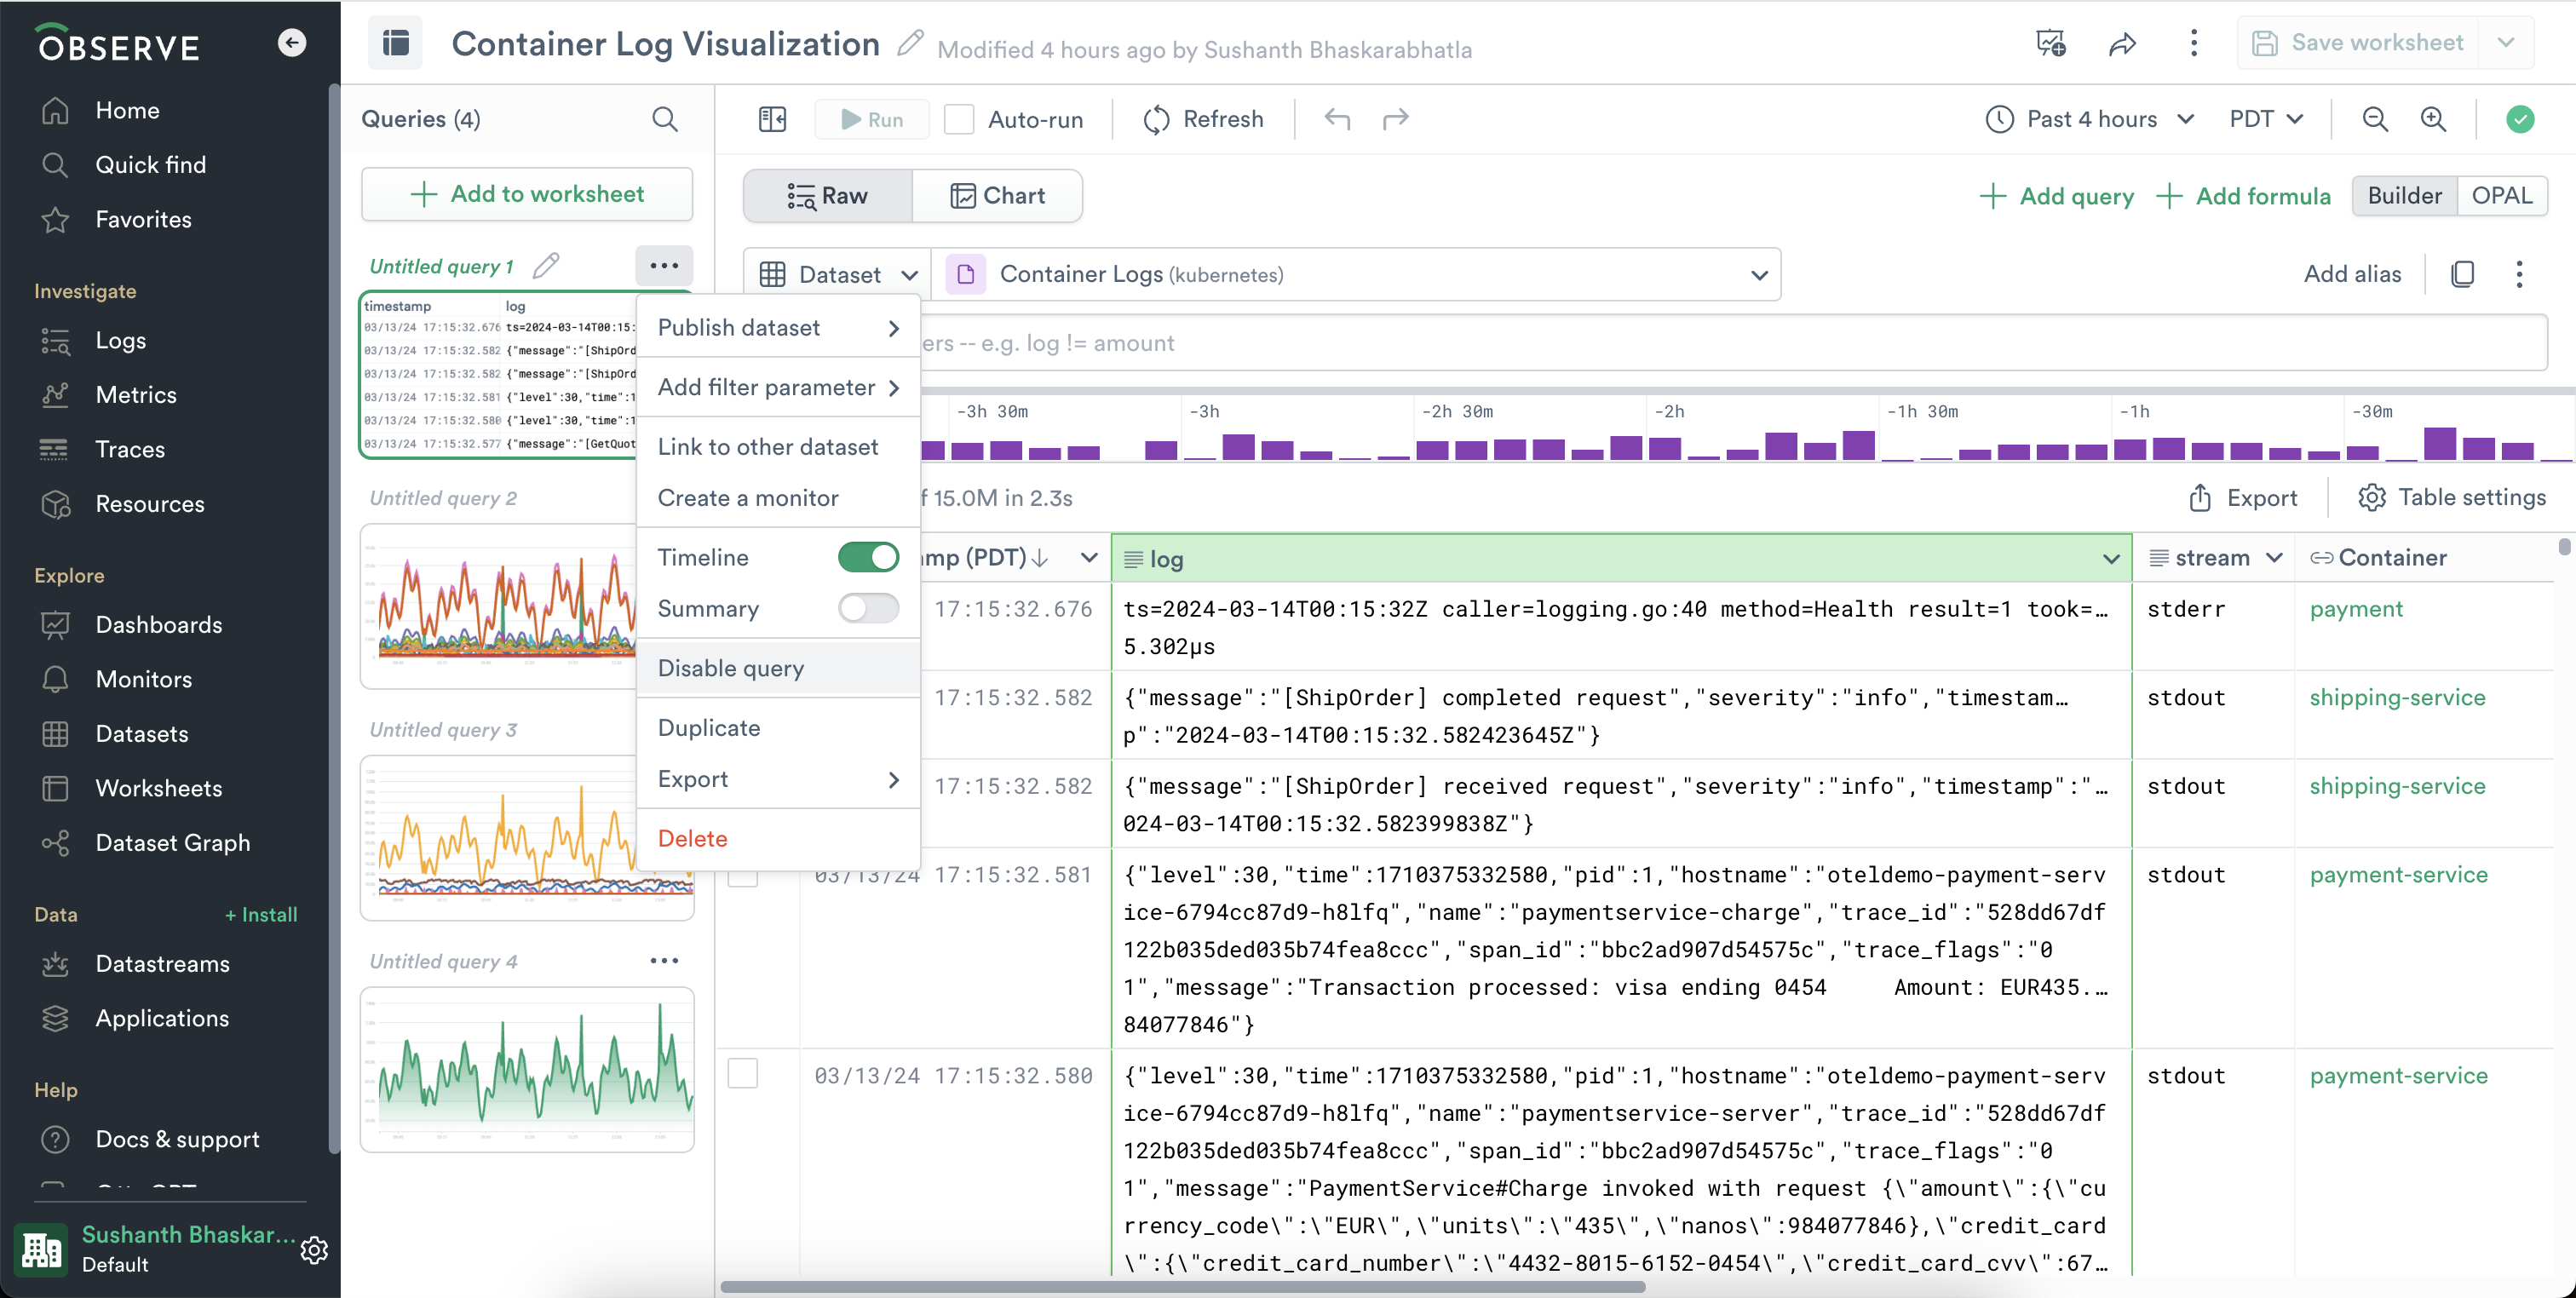2576x1298 pixels.
Task: Toggle the layout panel icon left of Run
Action: tap(772, 119)
